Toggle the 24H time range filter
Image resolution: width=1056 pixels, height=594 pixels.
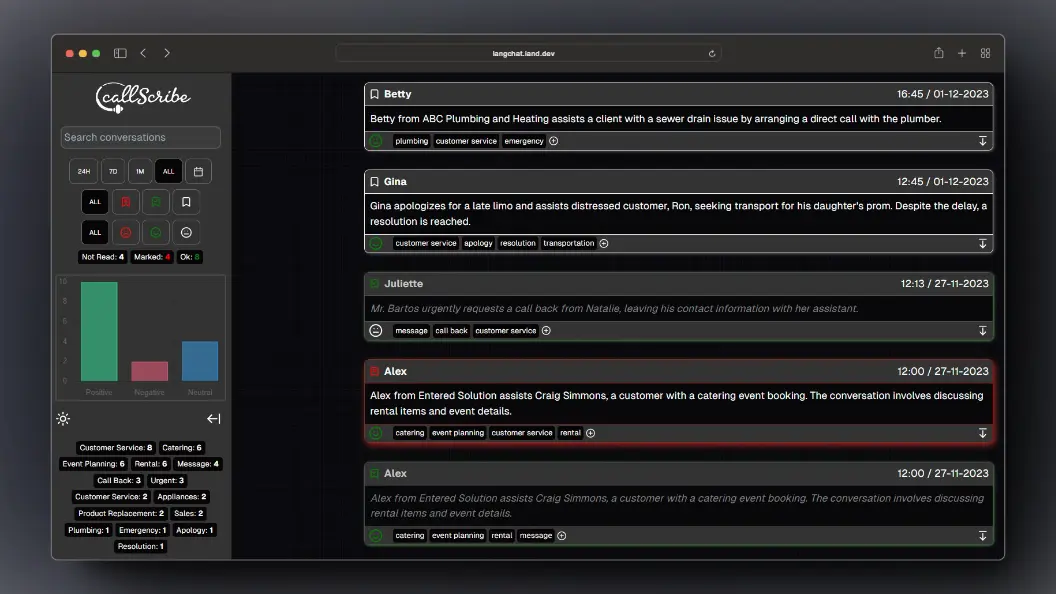tap(83, 171)
